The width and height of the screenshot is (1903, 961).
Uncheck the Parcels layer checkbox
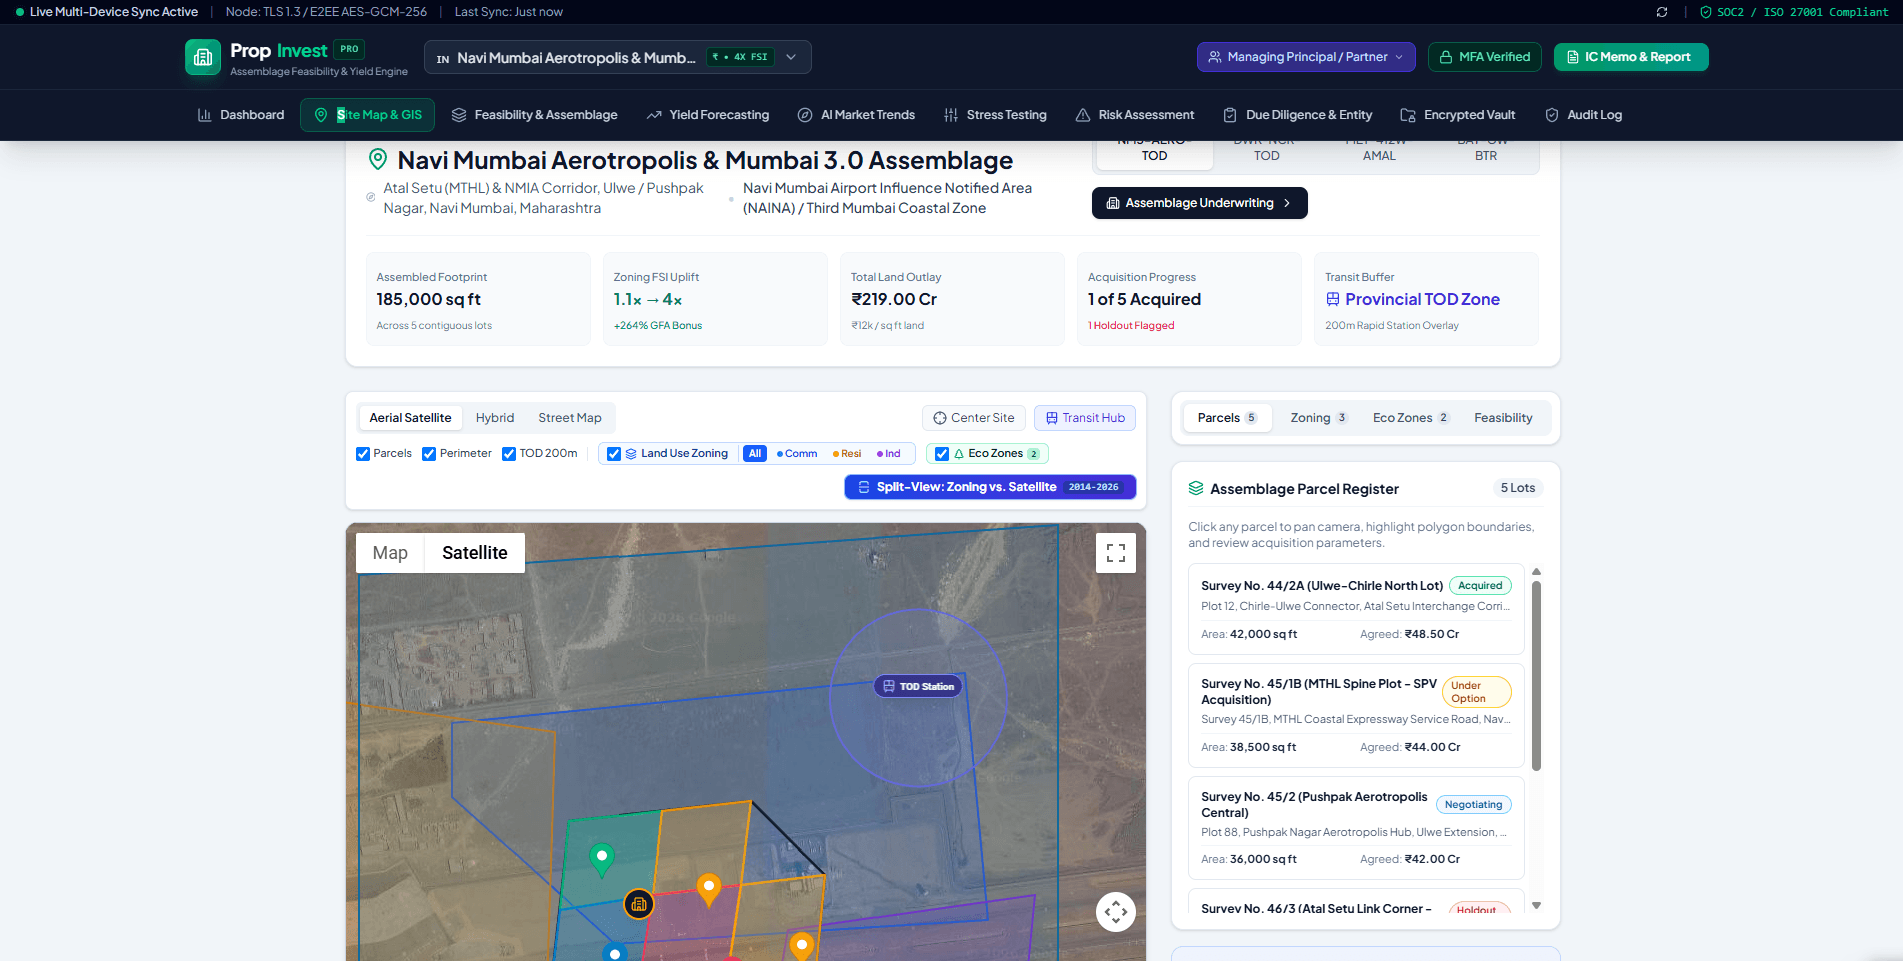tap(363, 454)
